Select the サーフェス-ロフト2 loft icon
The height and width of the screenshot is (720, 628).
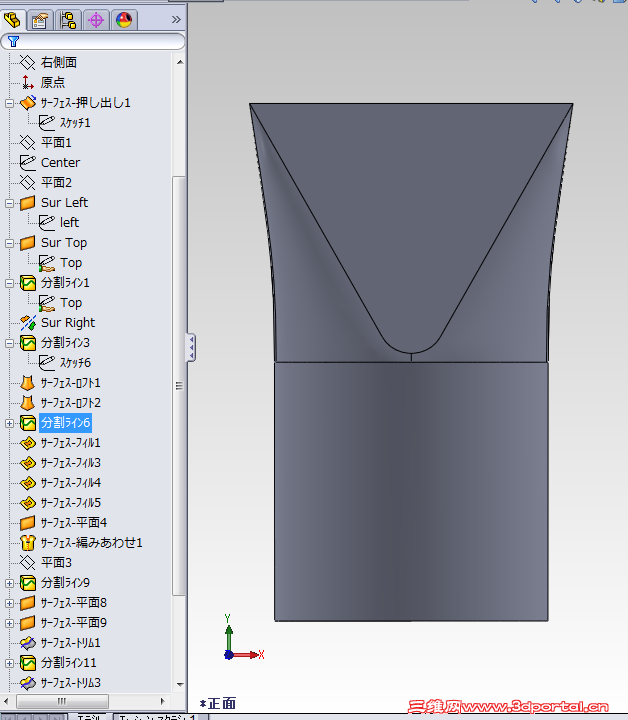[28, 403]
